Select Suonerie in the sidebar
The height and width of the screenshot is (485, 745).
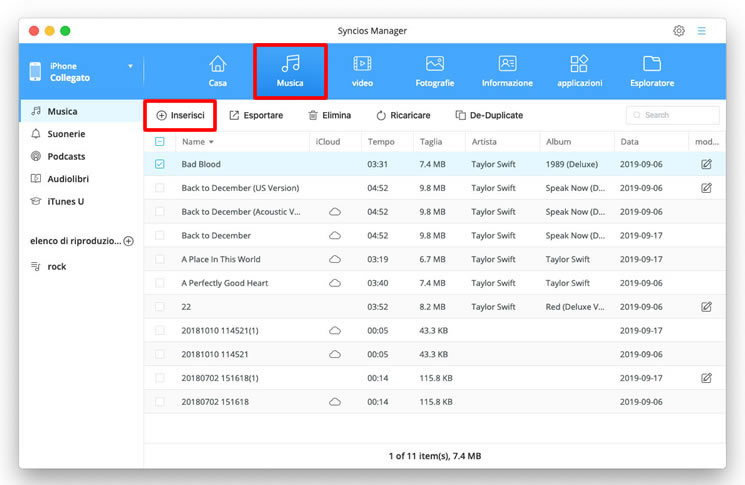81,134
